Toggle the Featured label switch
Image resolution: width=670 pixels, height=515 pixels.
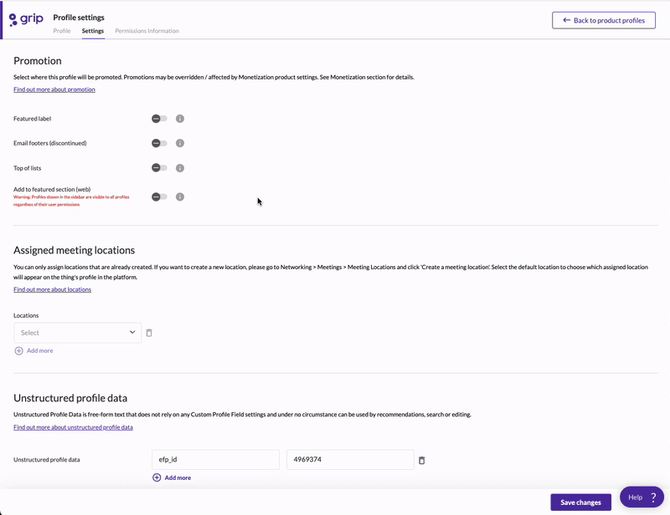click(159, 118)
